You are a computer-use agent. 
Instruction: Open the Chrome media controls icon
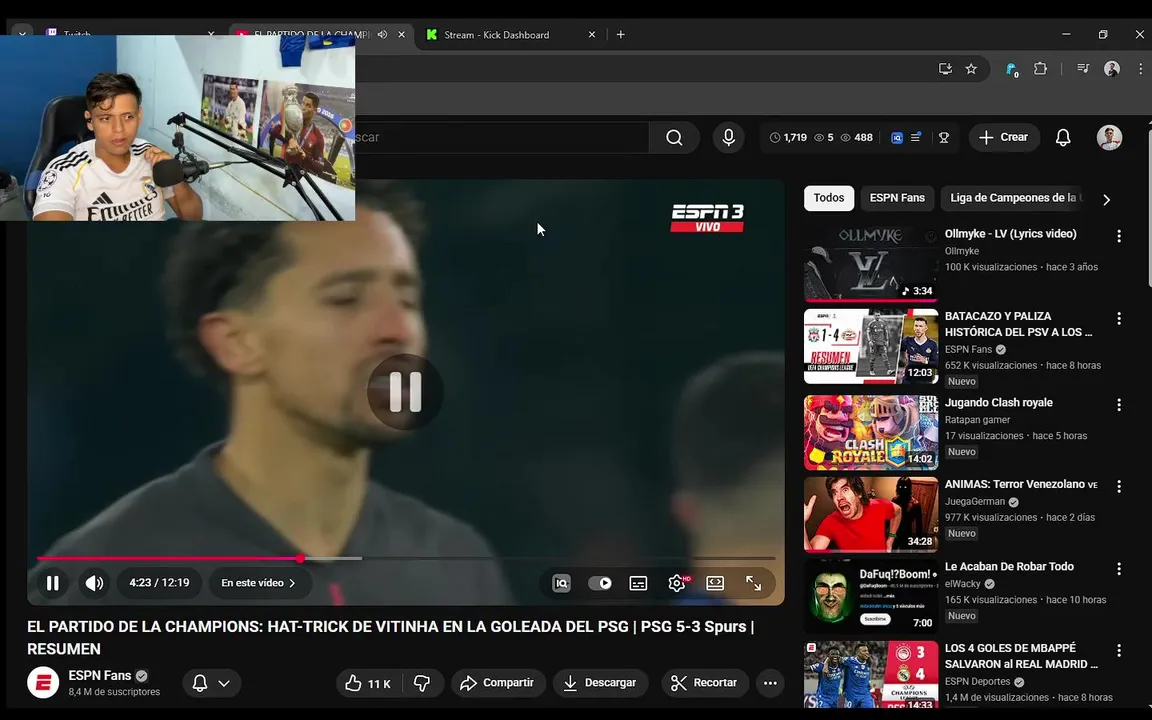pos(1083,69)
